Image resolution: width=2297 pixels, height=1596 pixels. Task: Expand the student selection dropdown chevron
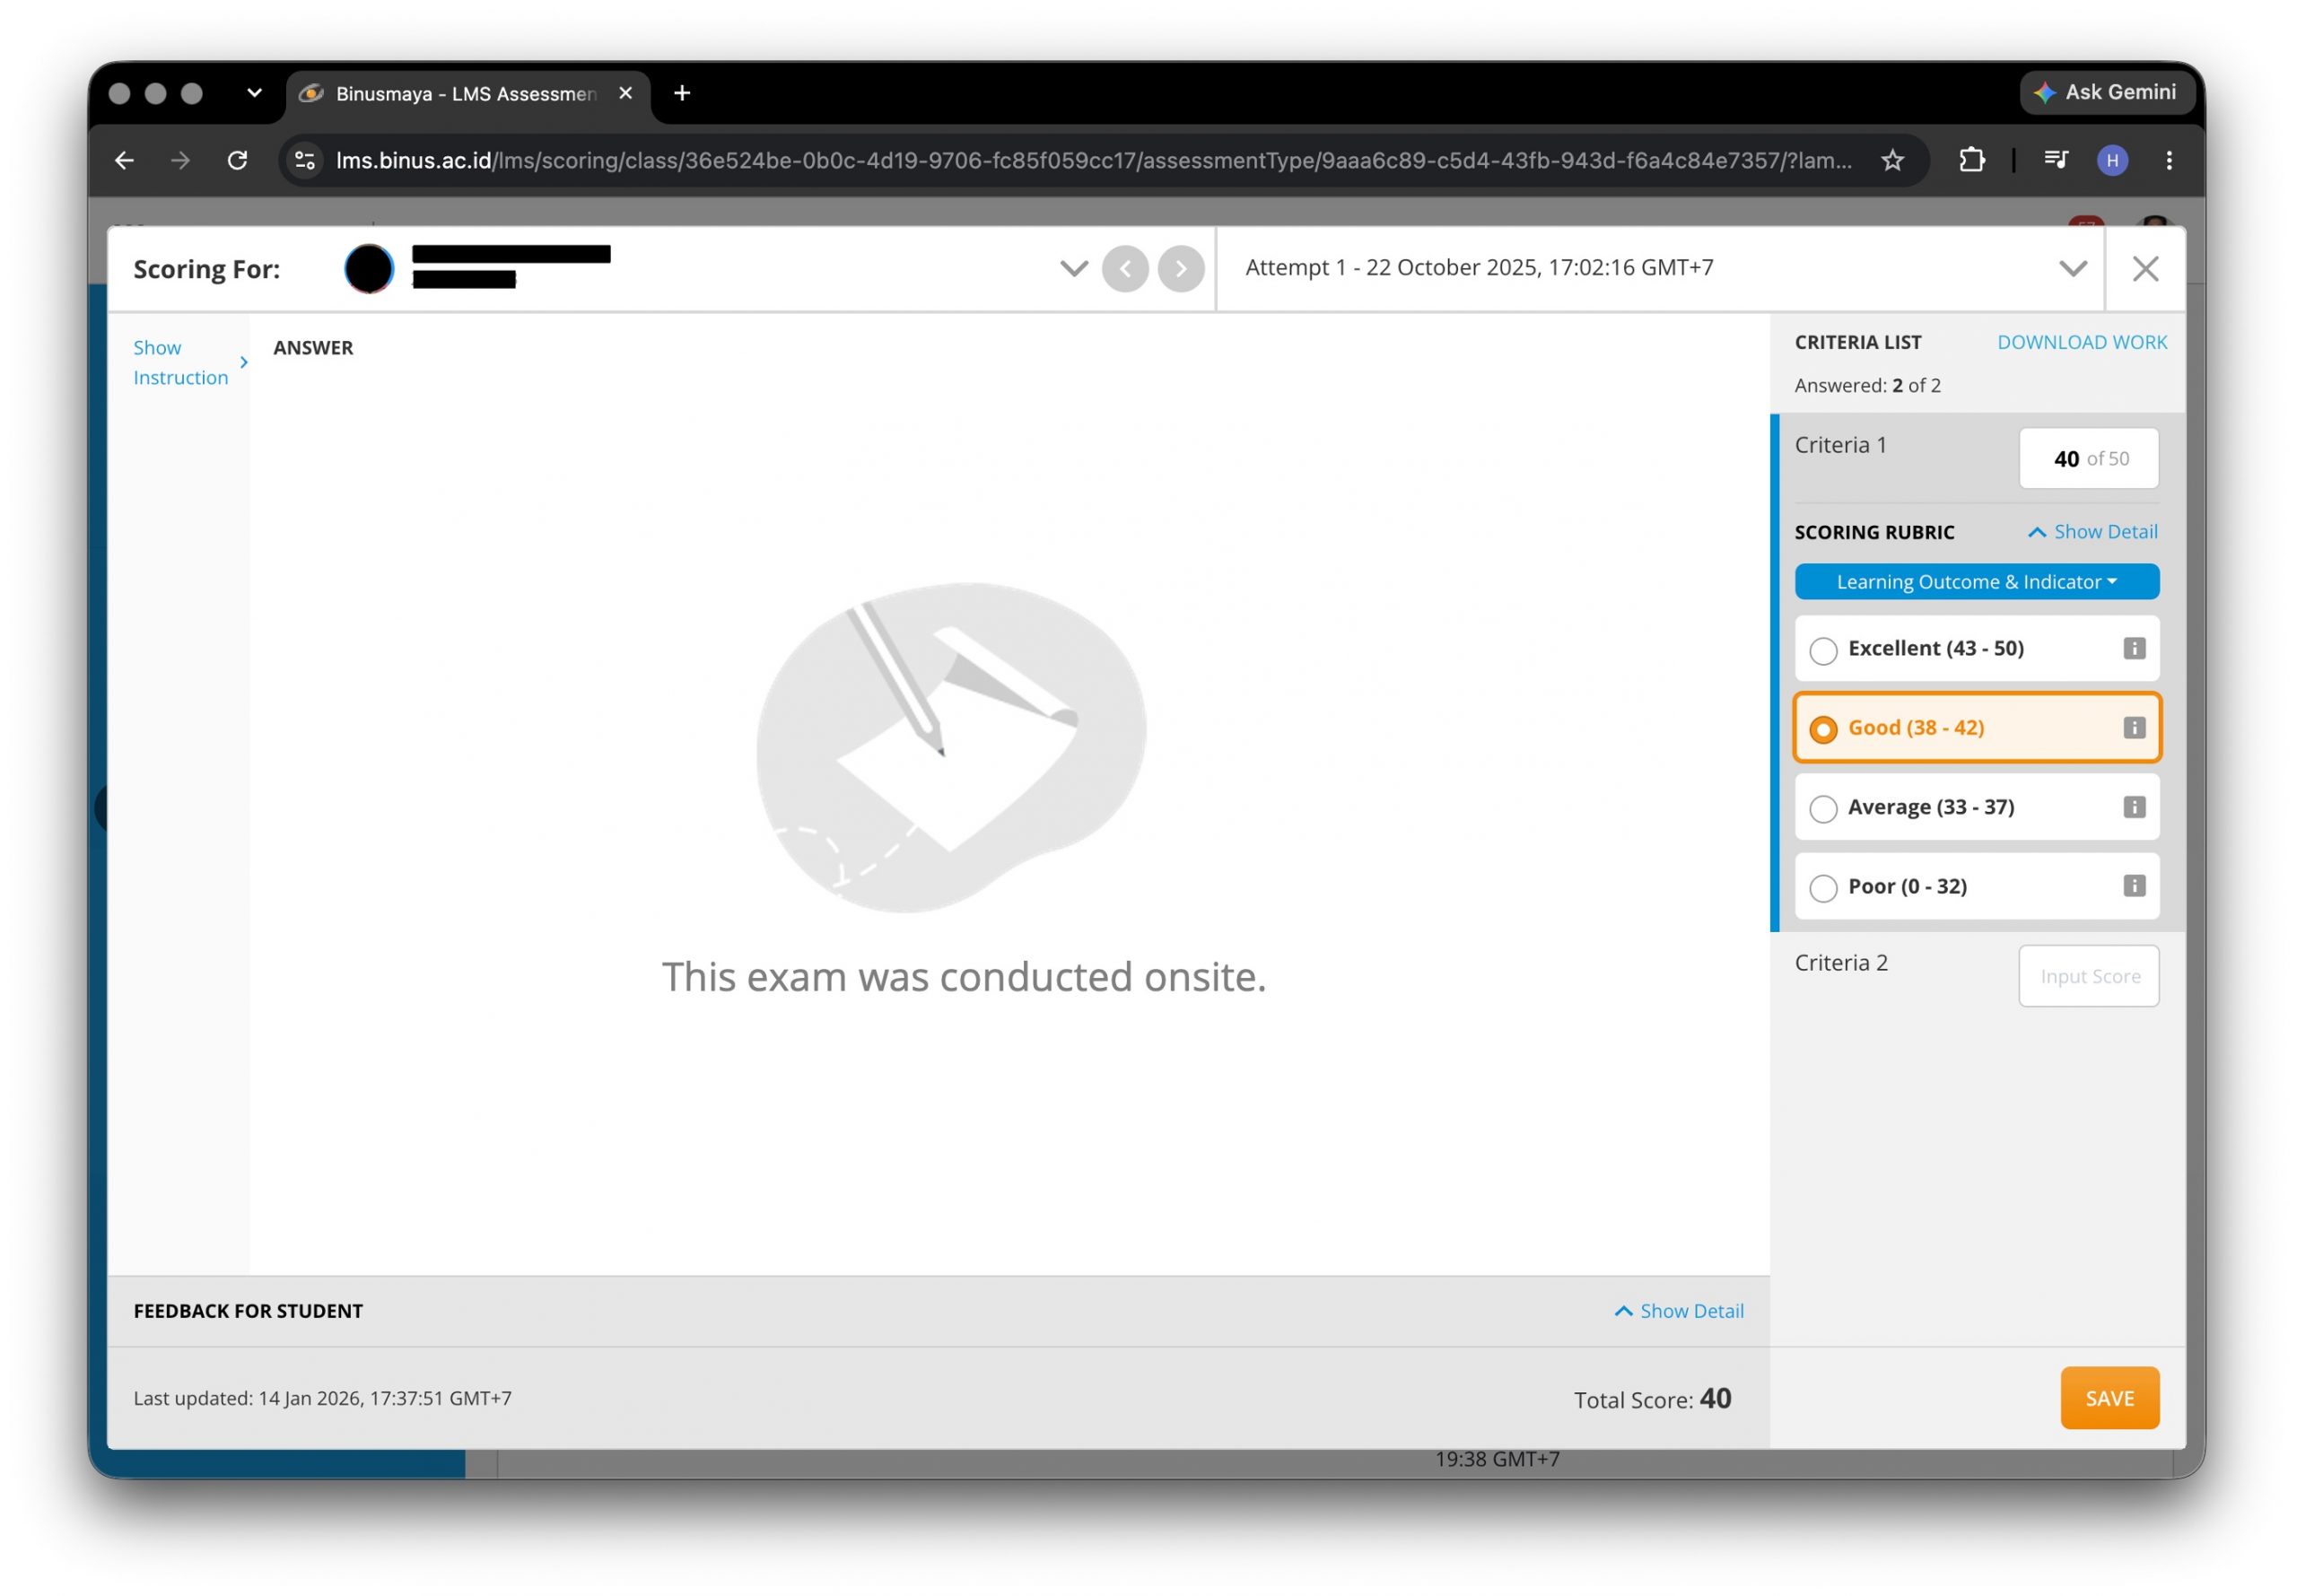1073,268
